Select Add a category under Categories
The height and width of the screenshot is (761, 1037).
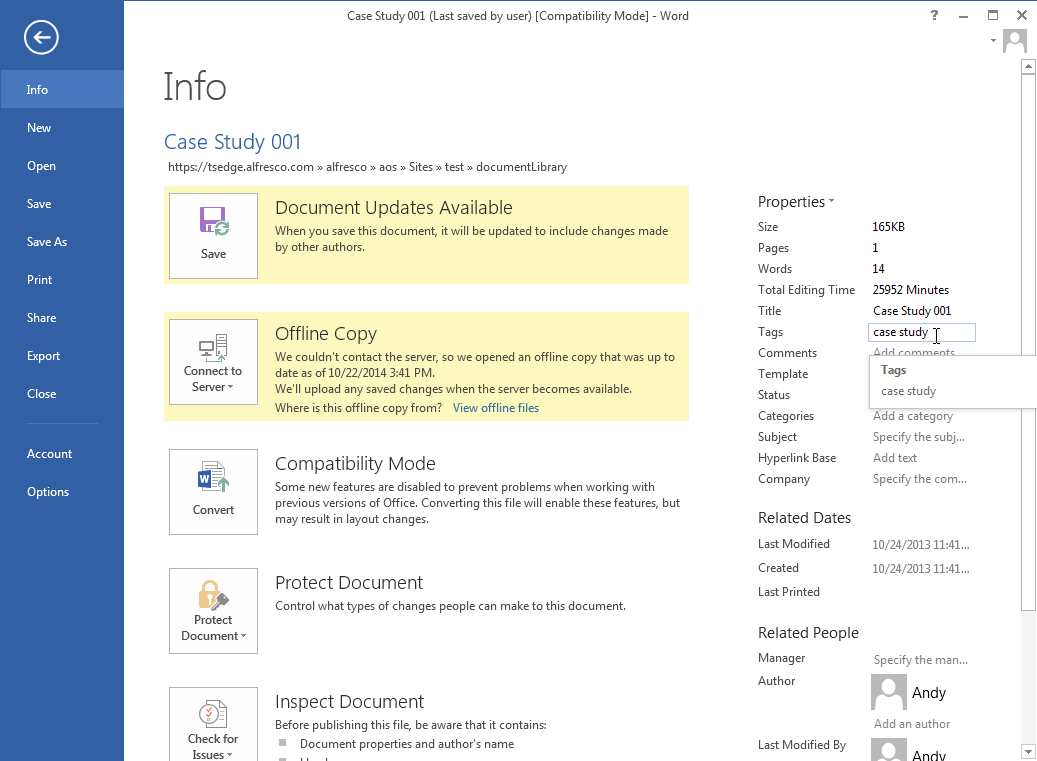coord(913,415)
